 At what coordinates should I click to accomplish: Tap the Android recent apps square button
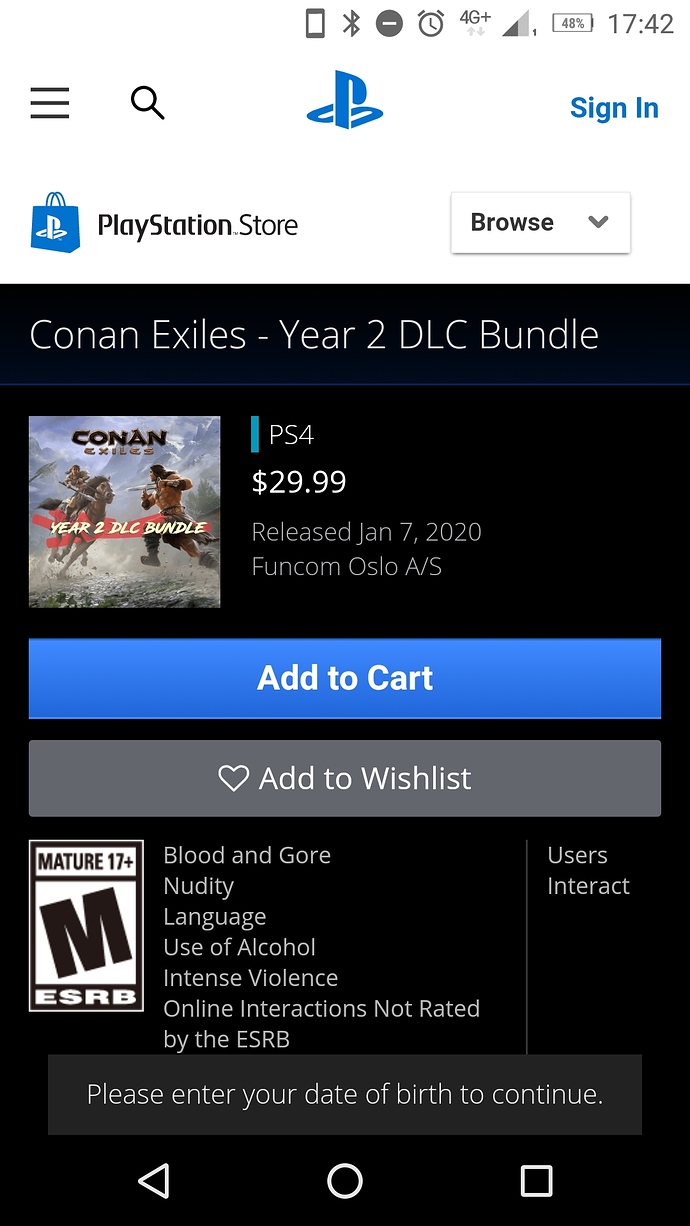pyautogui.click(x=536, y=1180)
